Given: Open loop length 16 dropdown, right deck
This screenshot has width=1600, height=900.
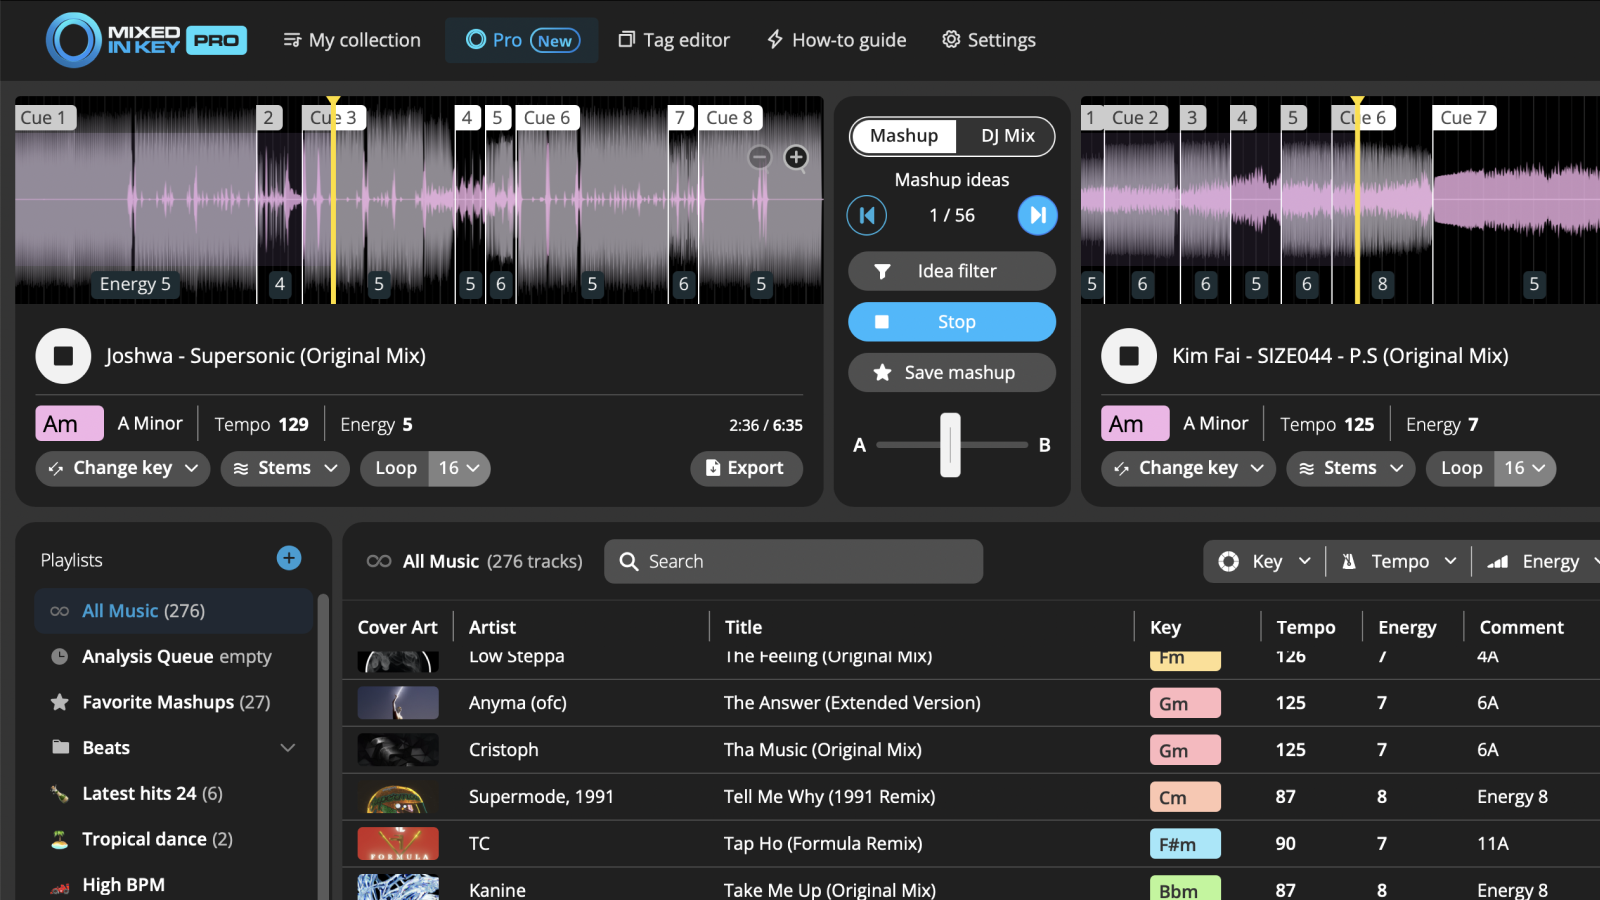Looking at the screenshot, I should pos(1525,468).
